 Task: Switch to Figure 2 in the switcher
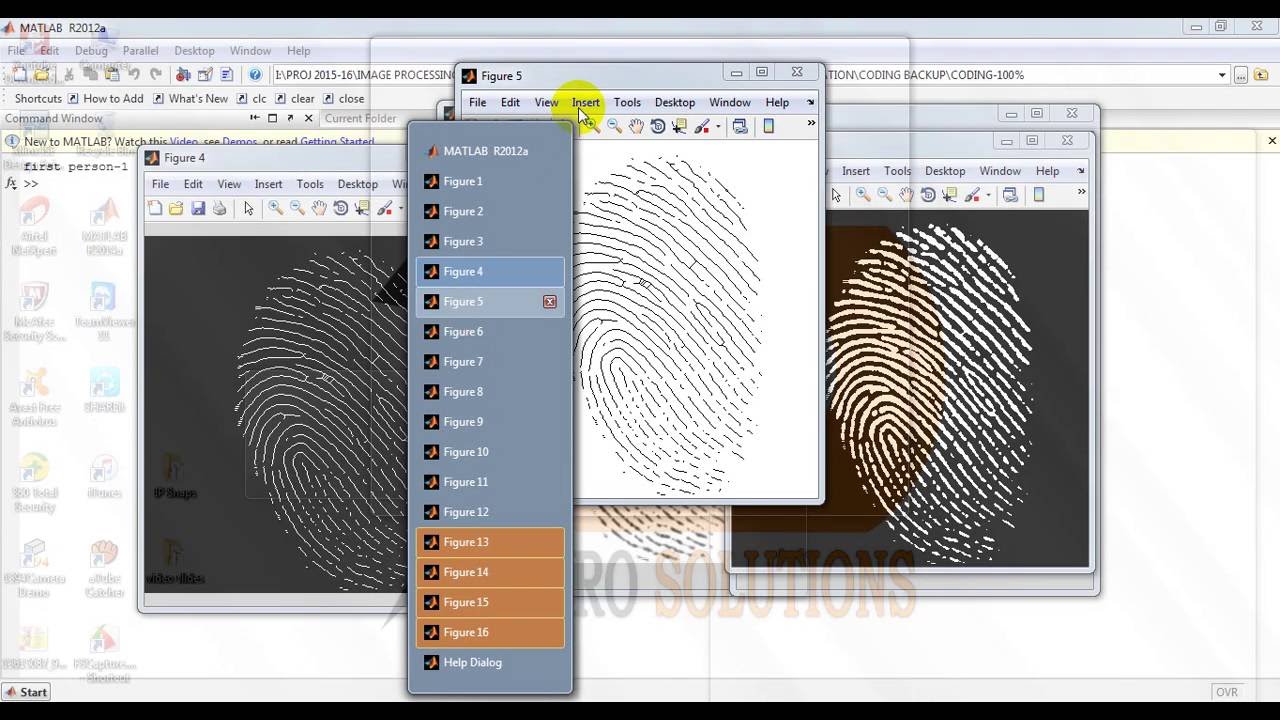point(490,211)
